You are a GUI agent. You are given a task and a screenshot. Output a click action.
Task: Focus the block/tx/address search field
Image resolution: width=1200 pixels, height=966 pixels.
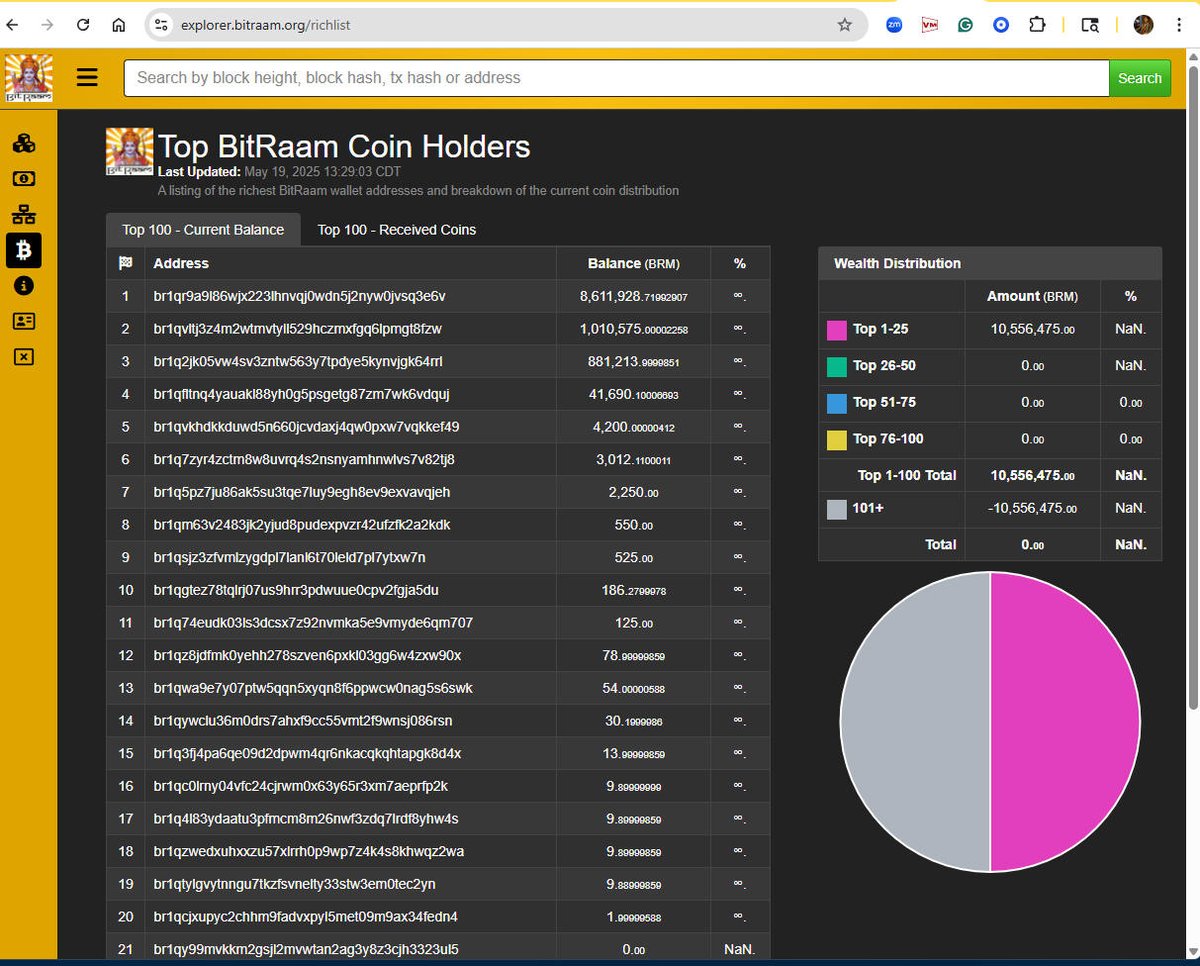pyautogui.click(x=616, y=78)
